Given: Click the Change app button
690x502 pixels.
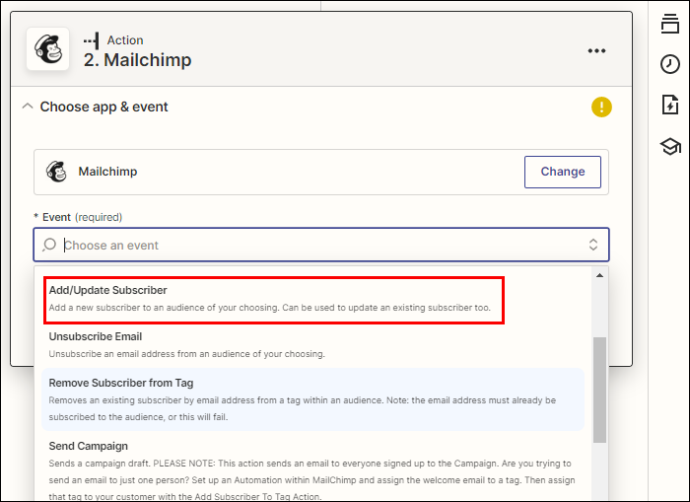Looking at the screenshot, I should tap(562, 172).
